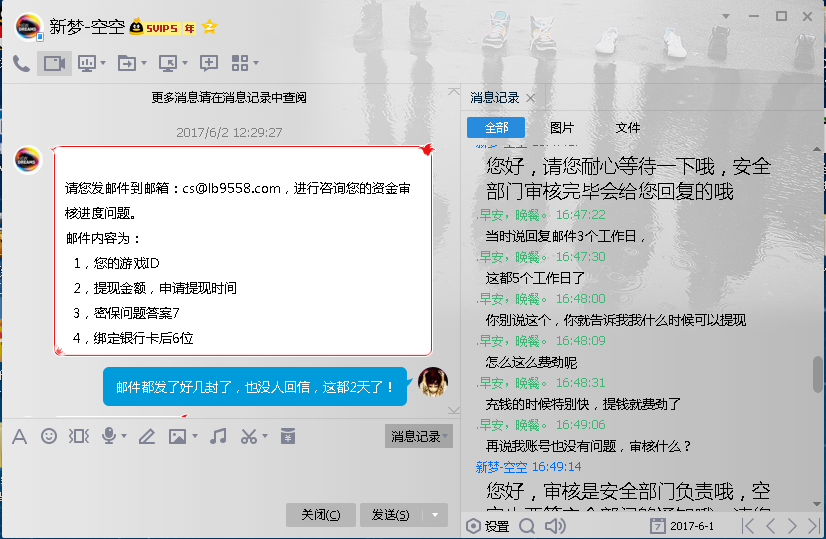
Task: Expand the apps grid dropdown arrow
Action: click(256, 63)
